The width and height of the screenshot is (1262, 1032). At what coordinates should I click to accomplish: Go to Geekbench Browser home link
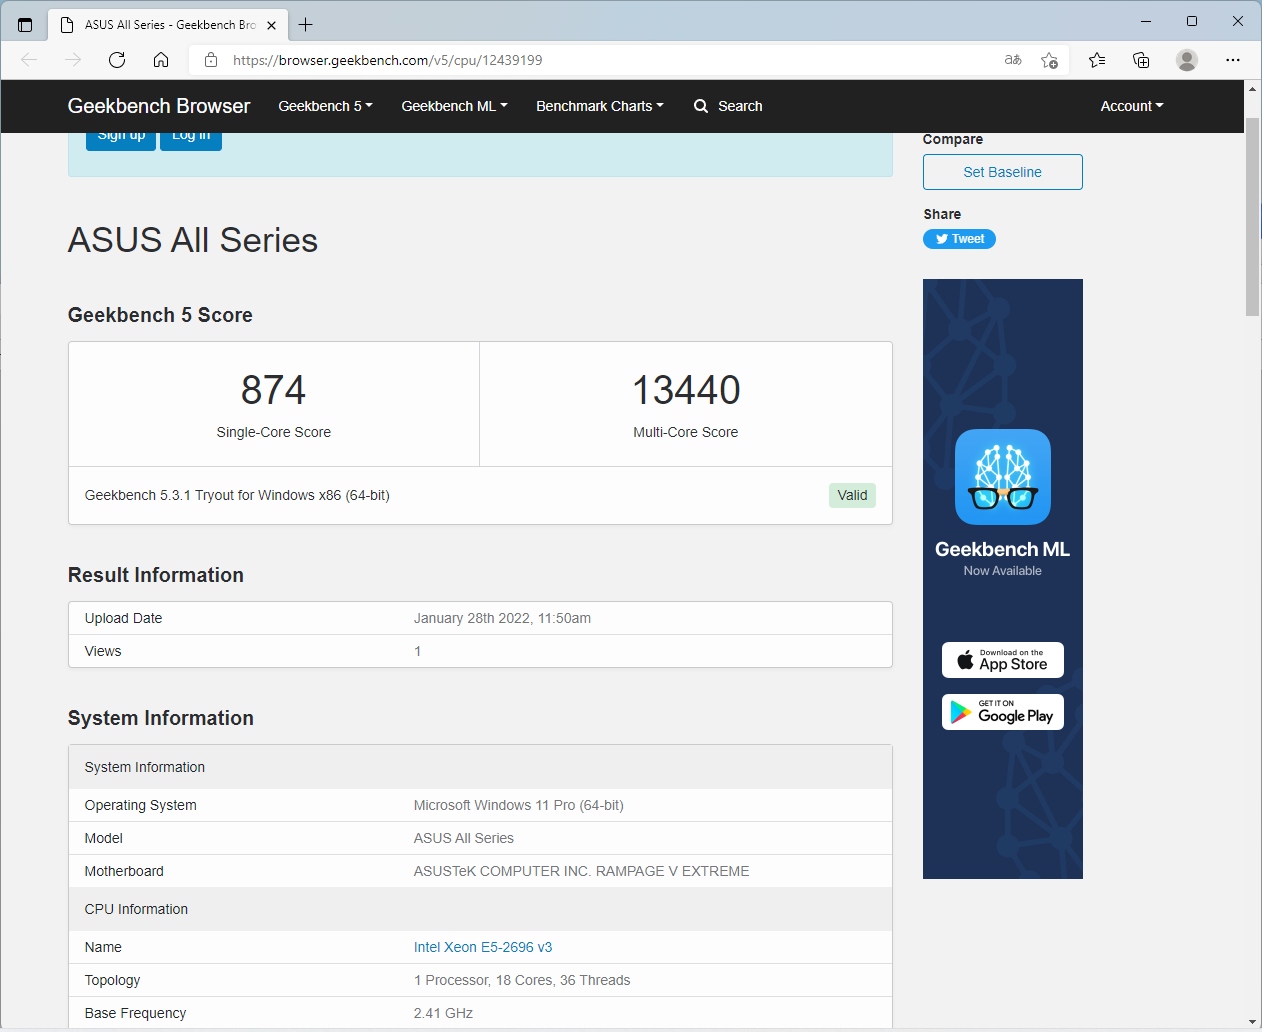[x=159, y=106]
